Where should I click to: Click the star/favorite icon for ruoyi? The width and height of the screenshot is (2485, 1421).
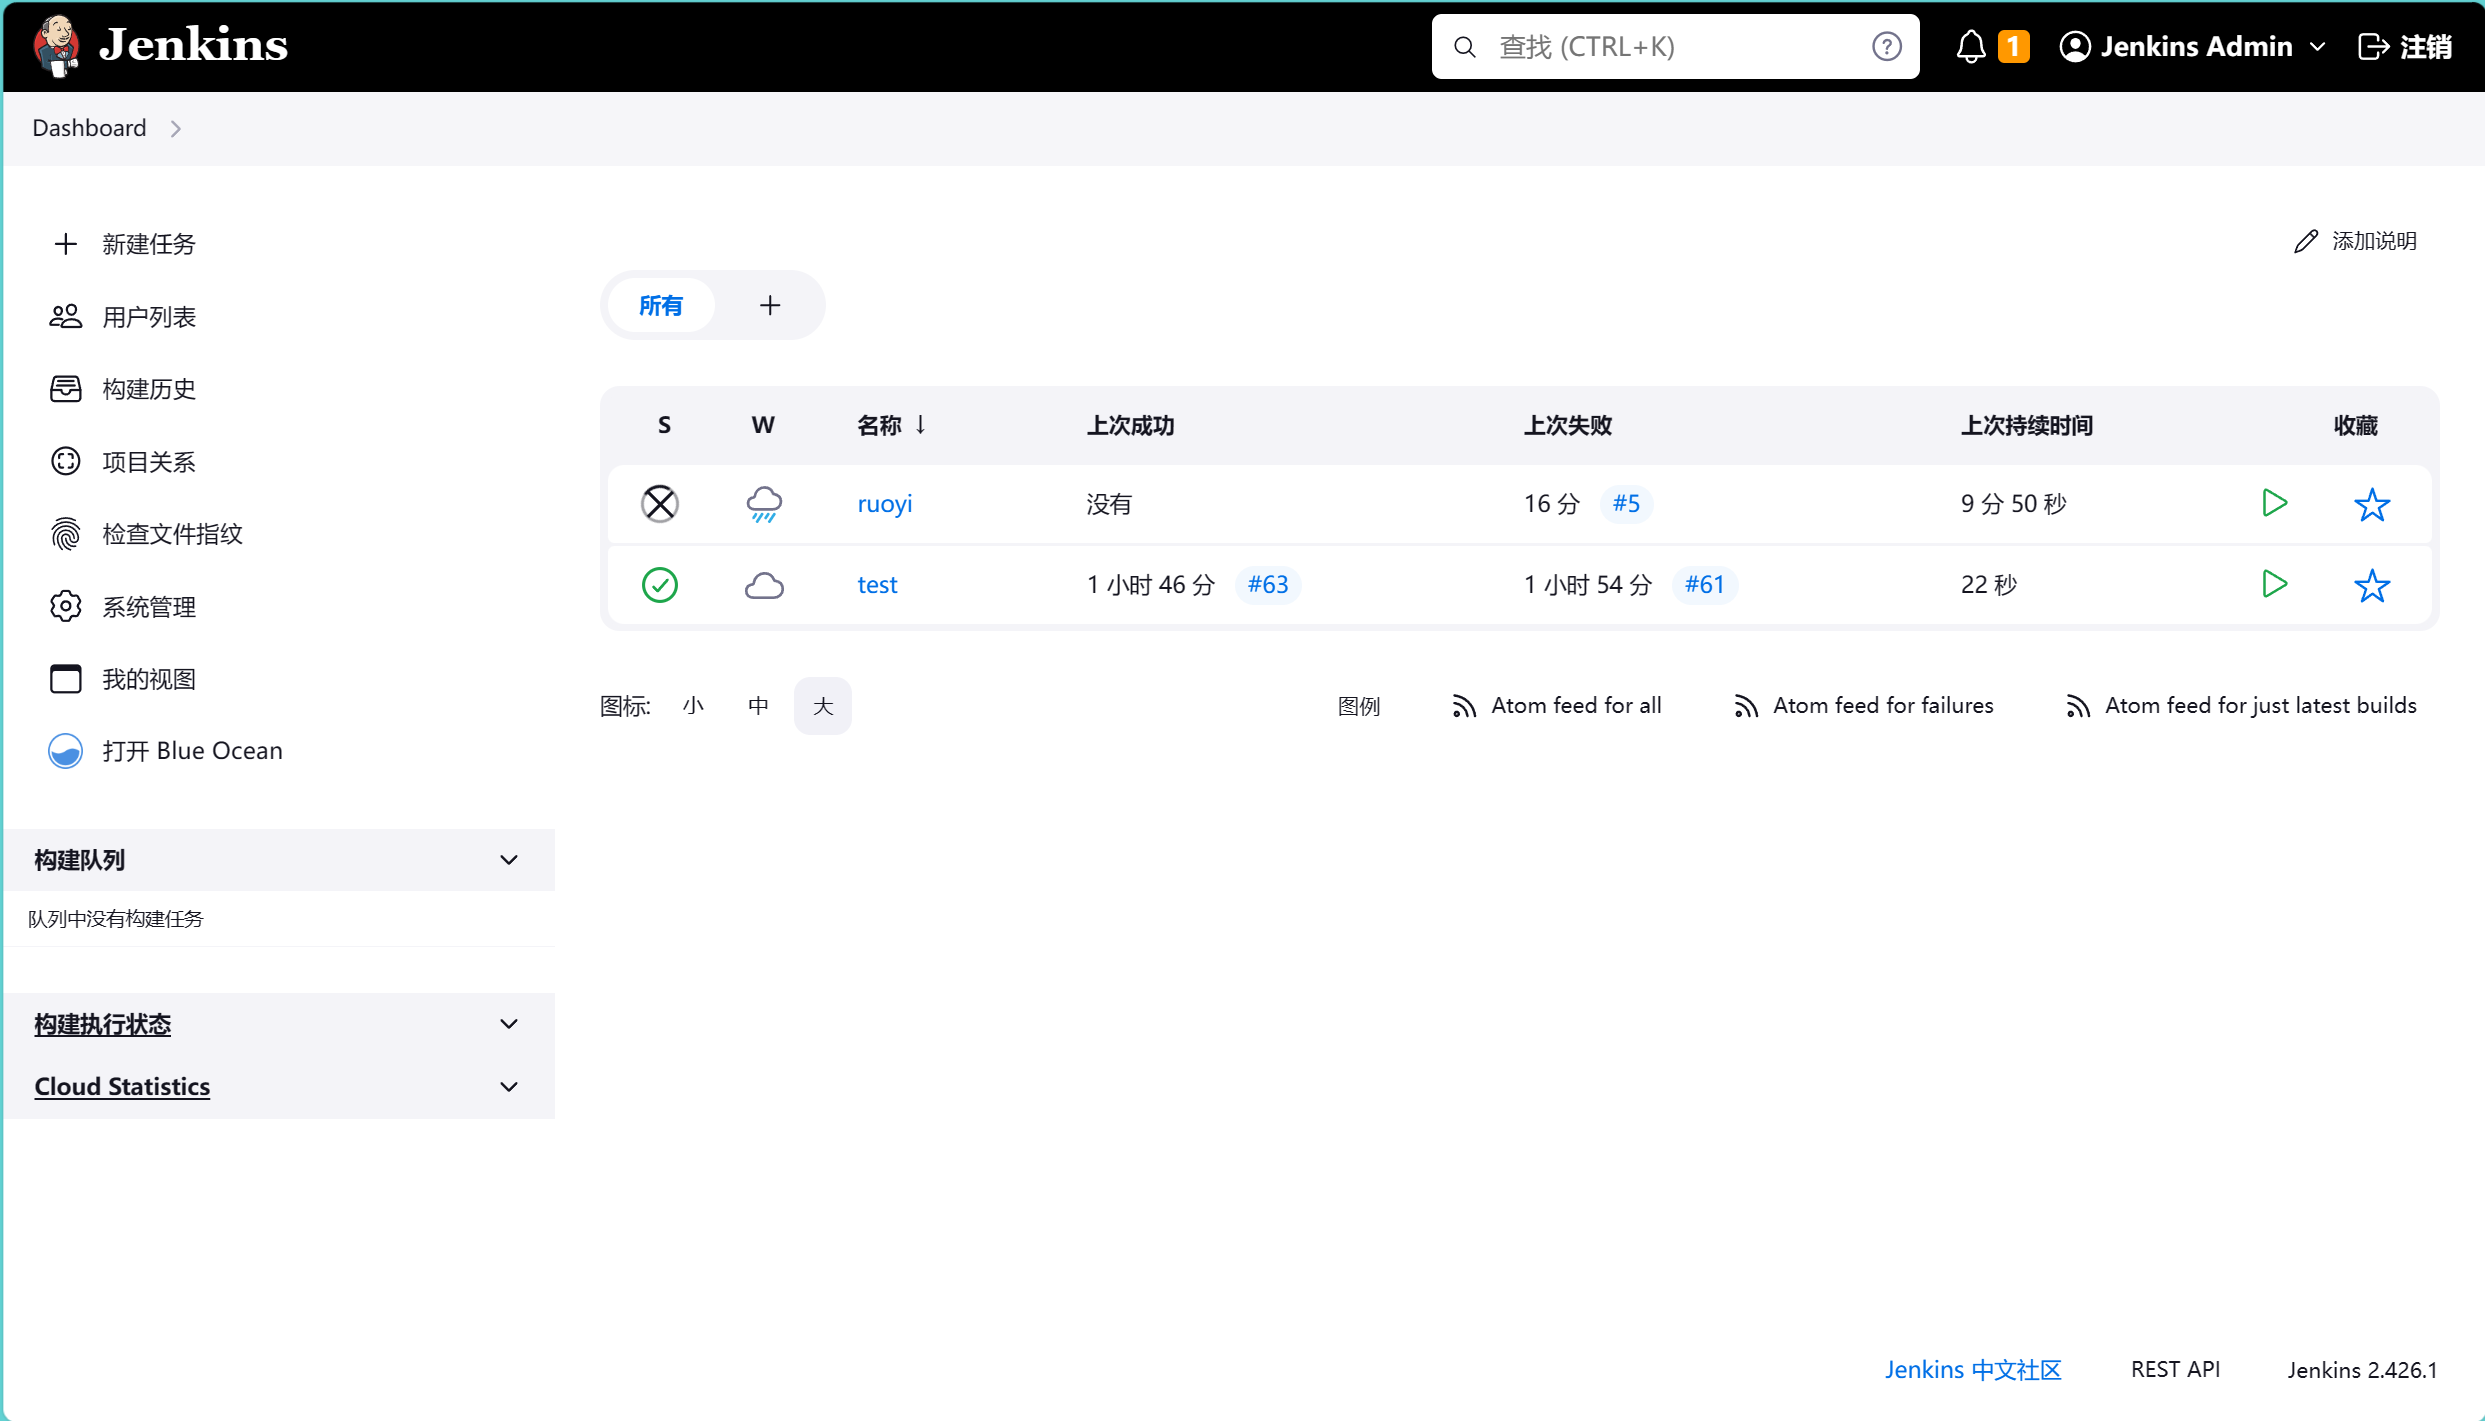tap(2372, 502)
